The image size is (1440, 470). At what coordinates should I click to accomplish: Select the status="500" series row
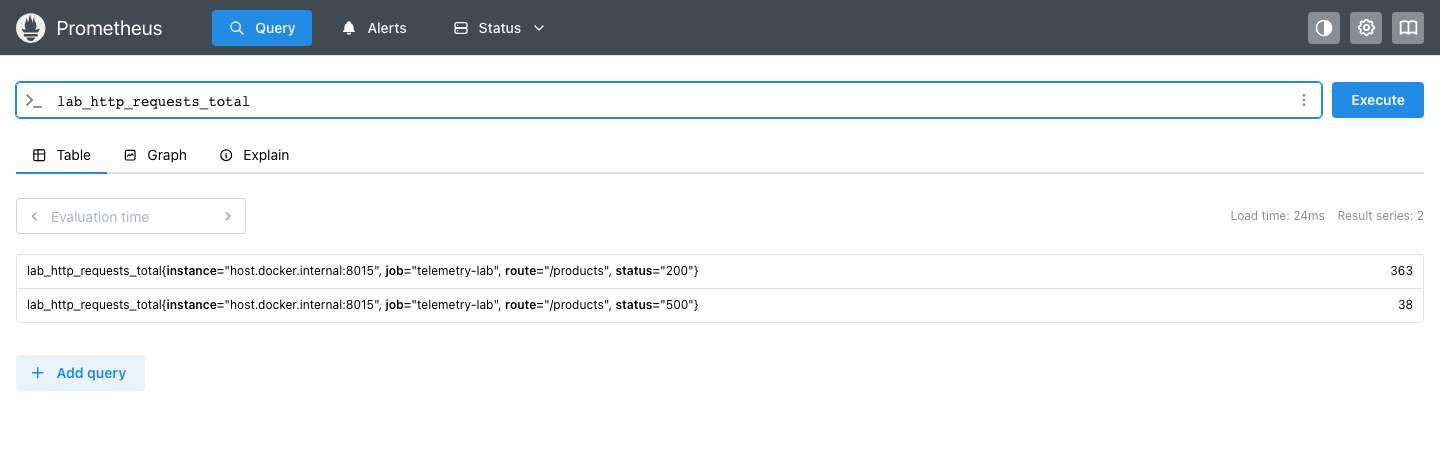pyautogui.click(x=720, y=305)
